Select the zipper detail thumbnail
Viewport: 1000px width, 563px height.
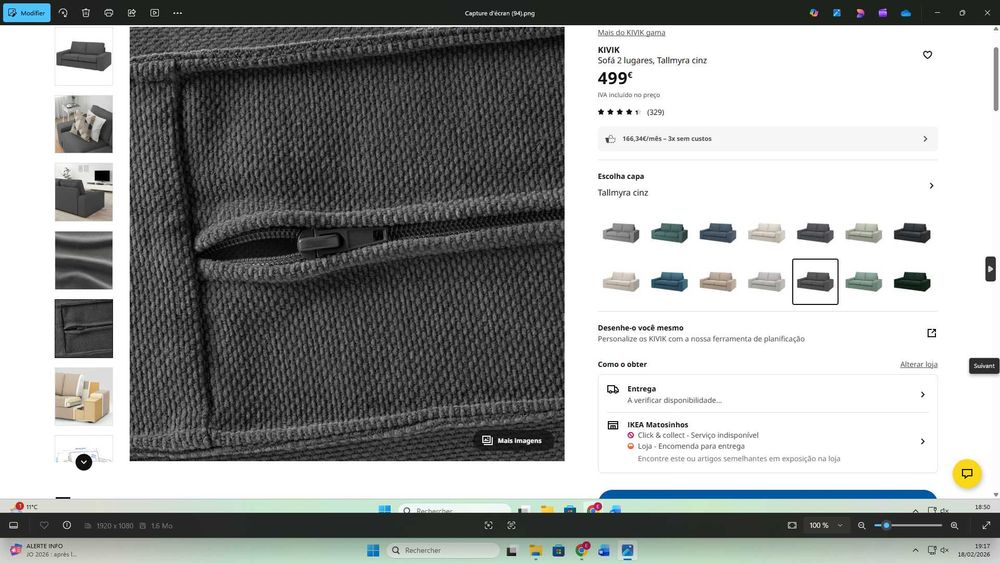pos(84,328)
